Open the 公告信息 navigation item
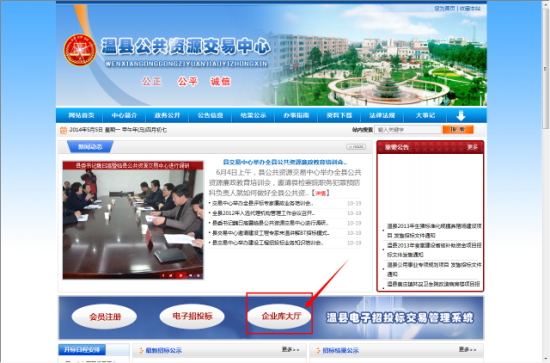Viewport: 550px width, 363px height. pyautogui.click(x=210, y=115)
